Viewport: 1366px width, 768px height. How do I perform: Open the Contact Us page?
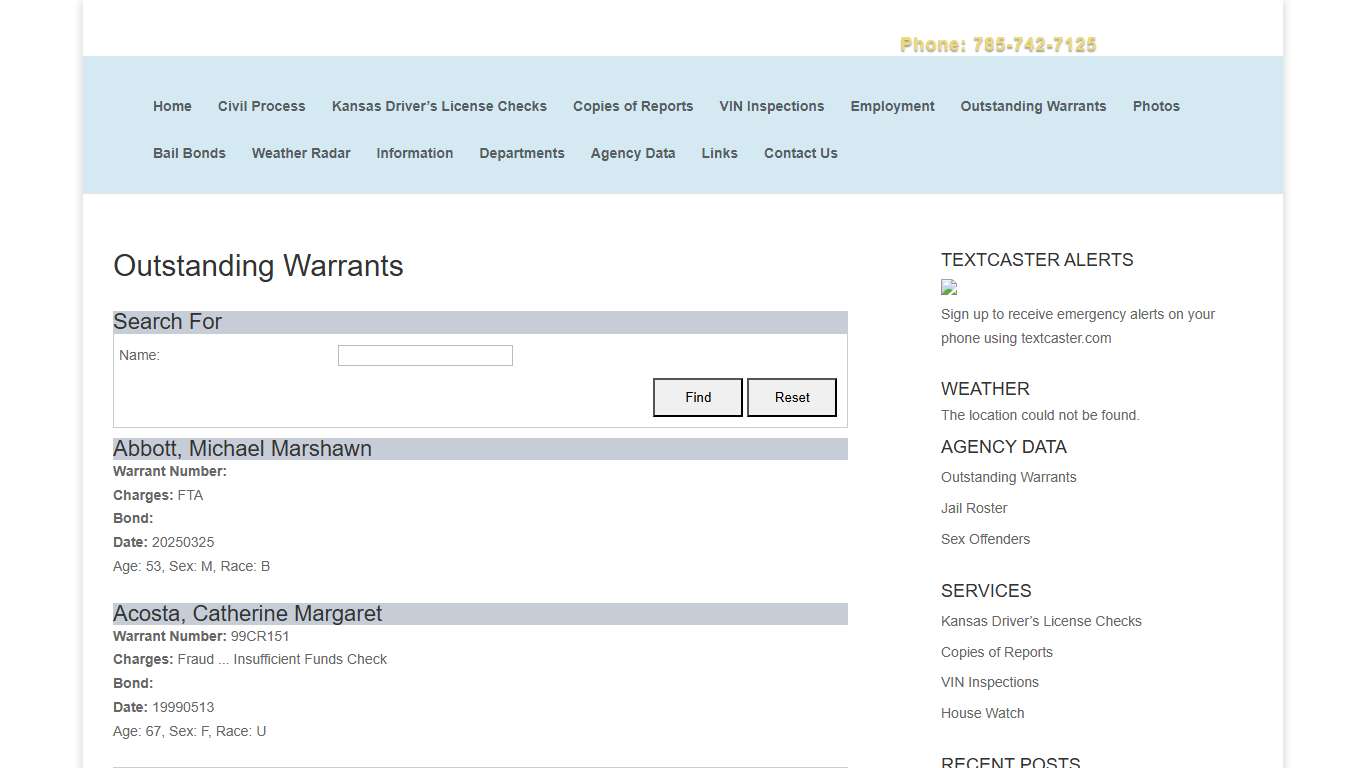tap(800, 153)
